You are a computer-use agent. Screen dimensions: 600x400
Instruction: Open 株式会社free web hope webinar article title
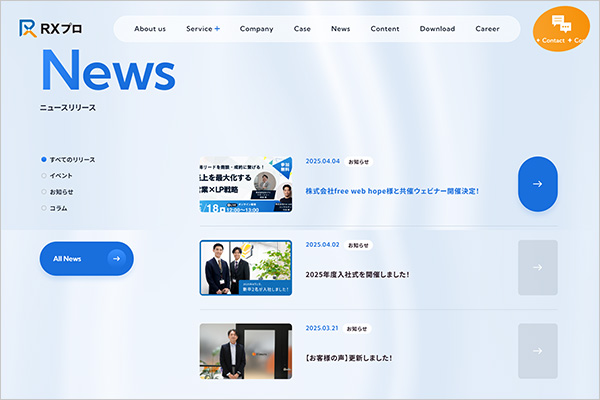click(392, 191)
